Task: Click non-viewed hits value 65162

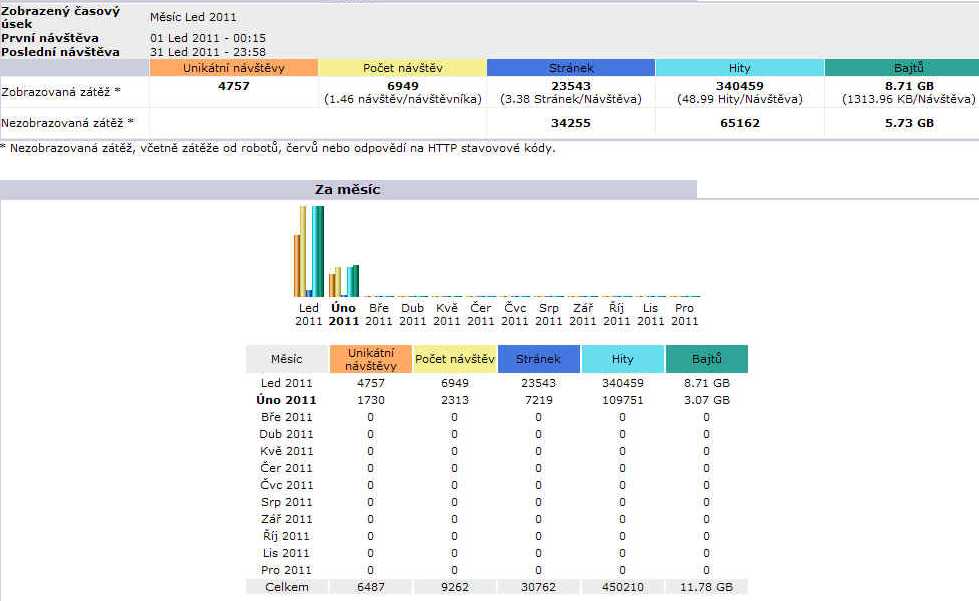Action: 740,123
